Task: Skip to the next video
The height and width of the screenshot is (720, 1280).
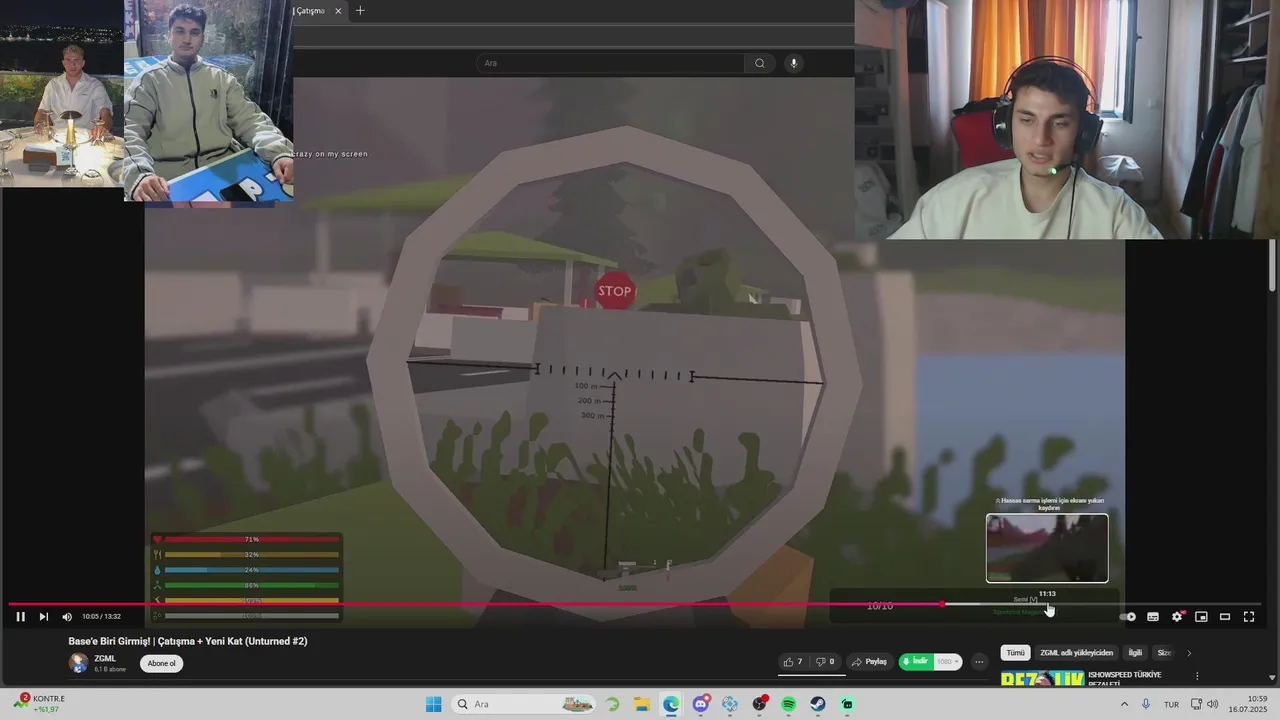Action: (43, 617)
